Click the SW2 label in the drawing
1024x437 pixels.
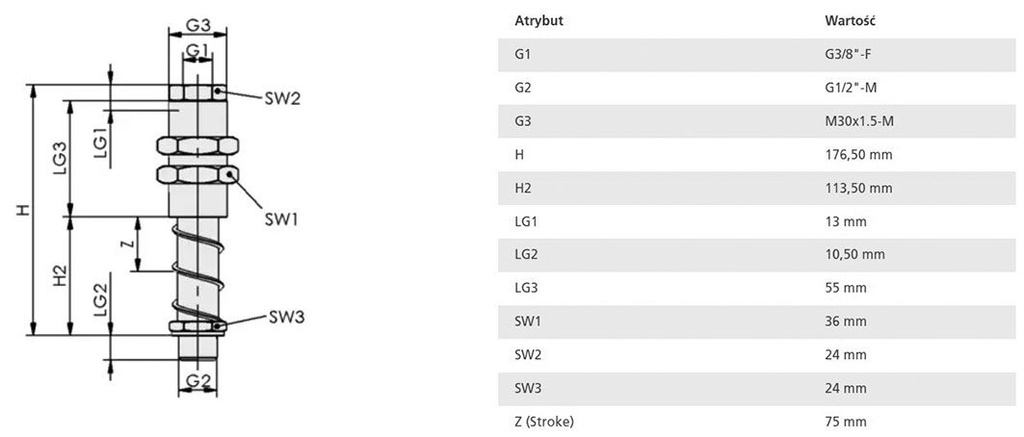click(282, 98)
